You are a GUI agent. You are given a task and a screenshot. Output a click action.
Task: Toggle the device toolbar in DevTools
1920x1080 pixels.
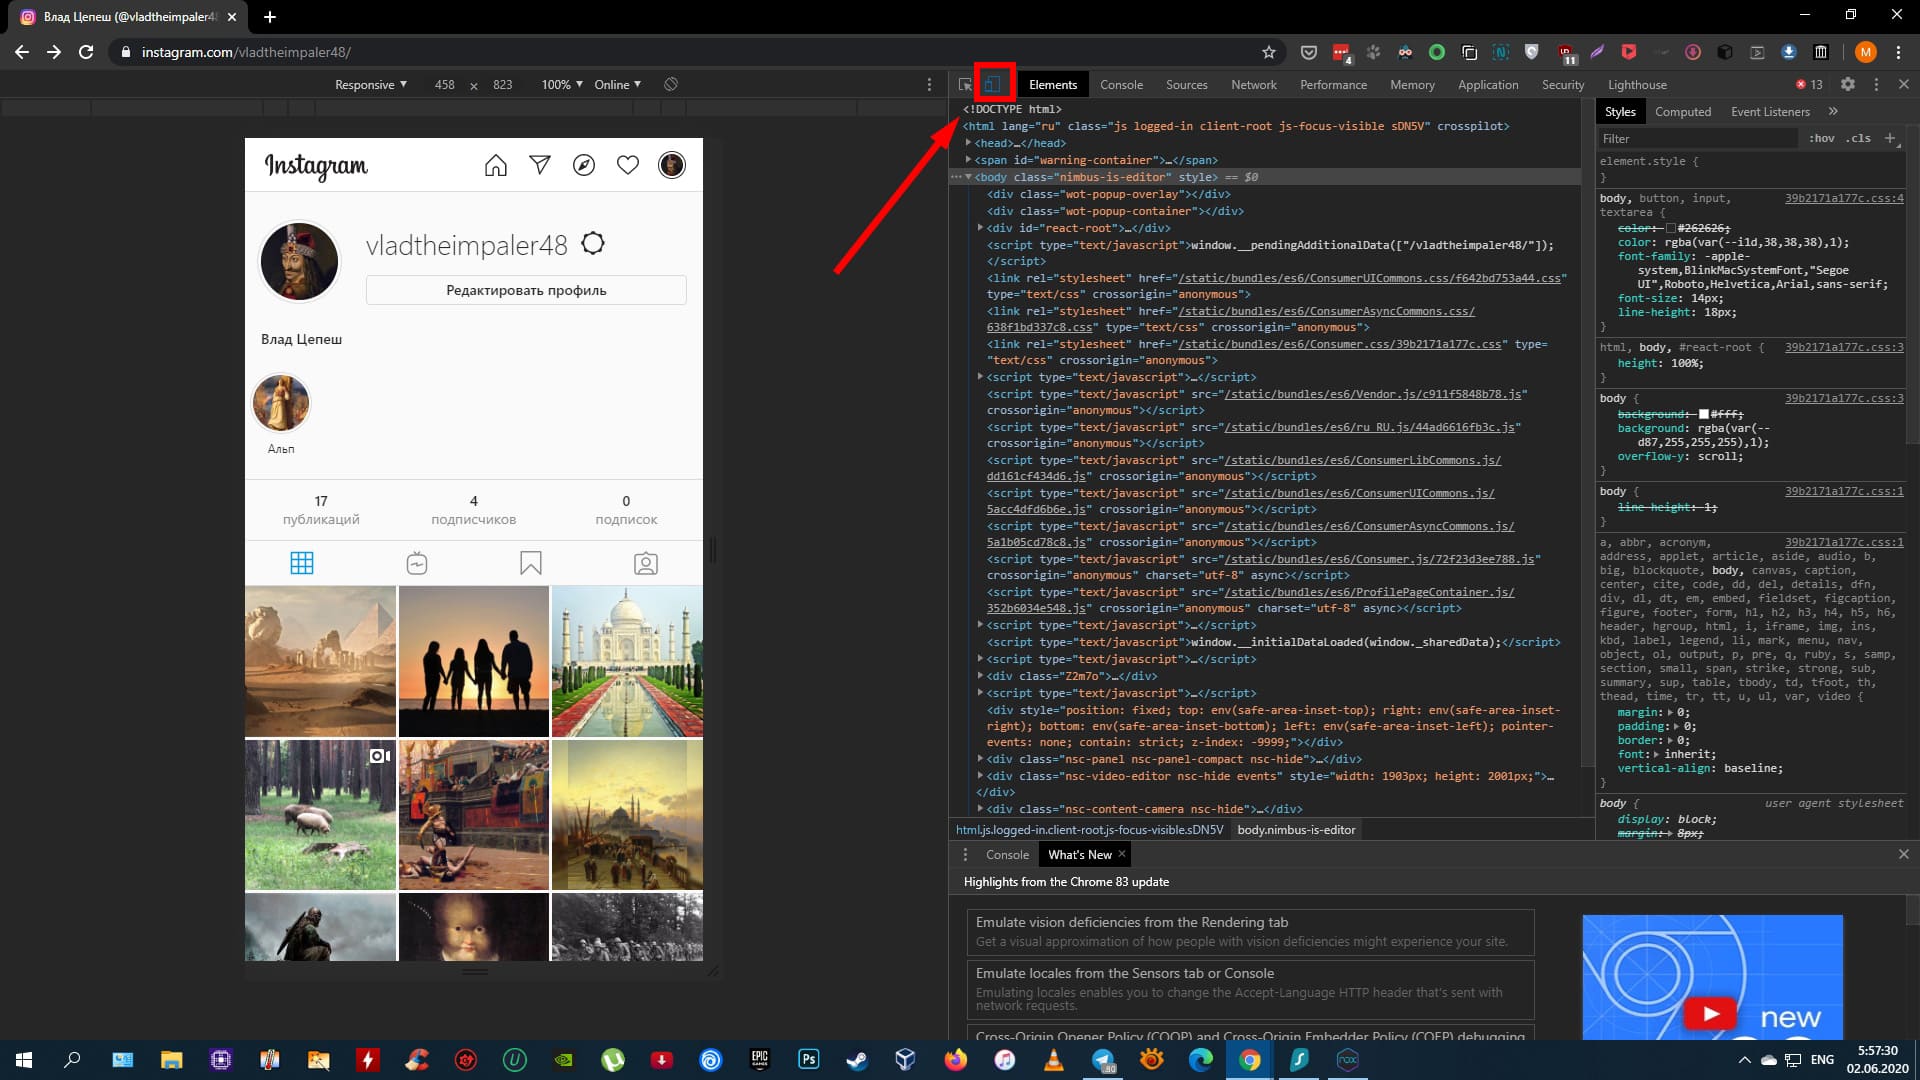[993, 84]
